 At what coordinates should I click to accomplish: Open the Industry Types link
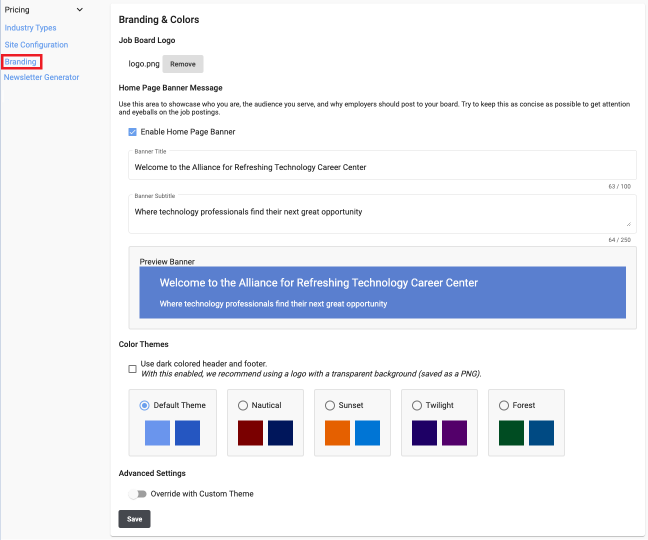click(30, 27)
